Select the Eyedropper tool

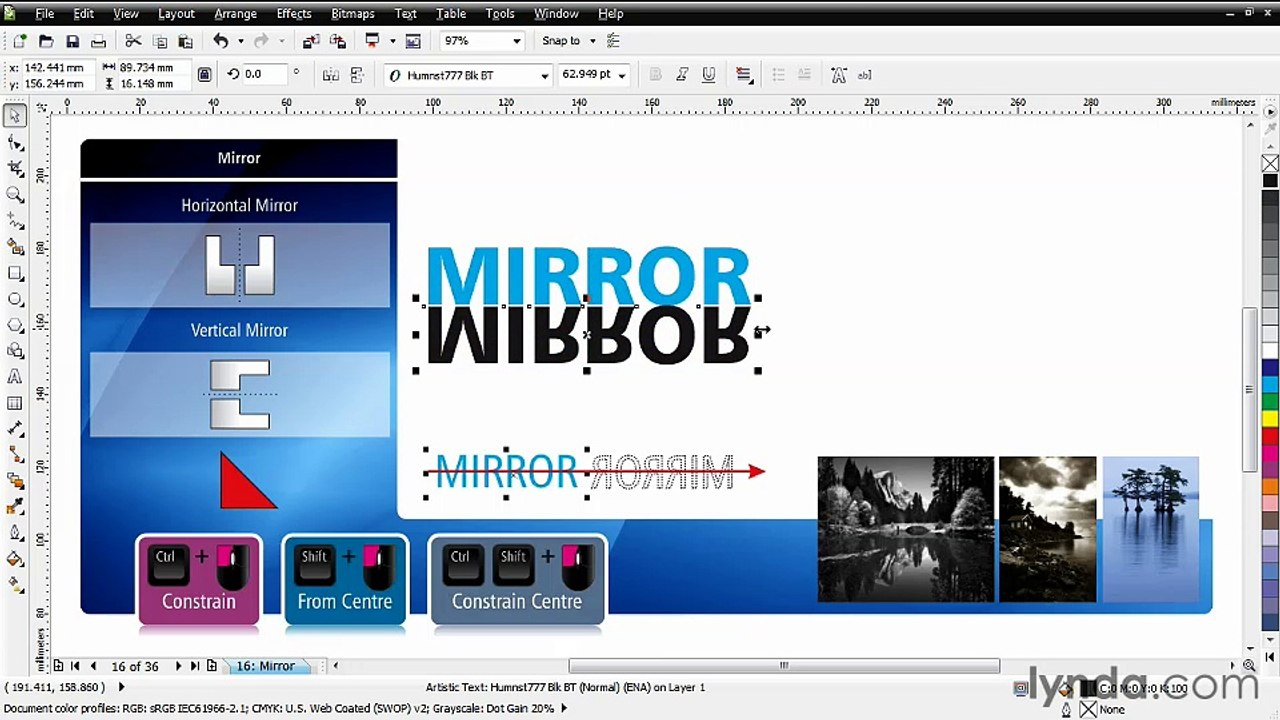pos(15,507)
